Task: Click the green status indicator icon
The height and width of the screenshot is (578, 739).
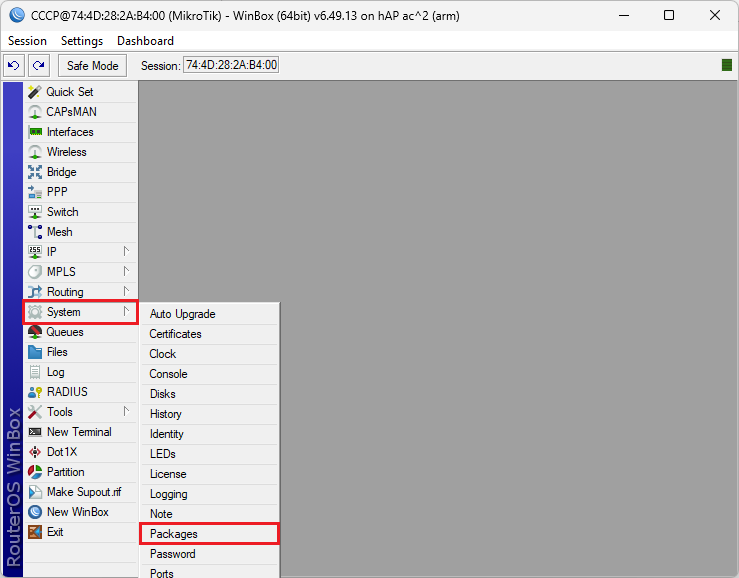Action: click(x=726, y=65)
